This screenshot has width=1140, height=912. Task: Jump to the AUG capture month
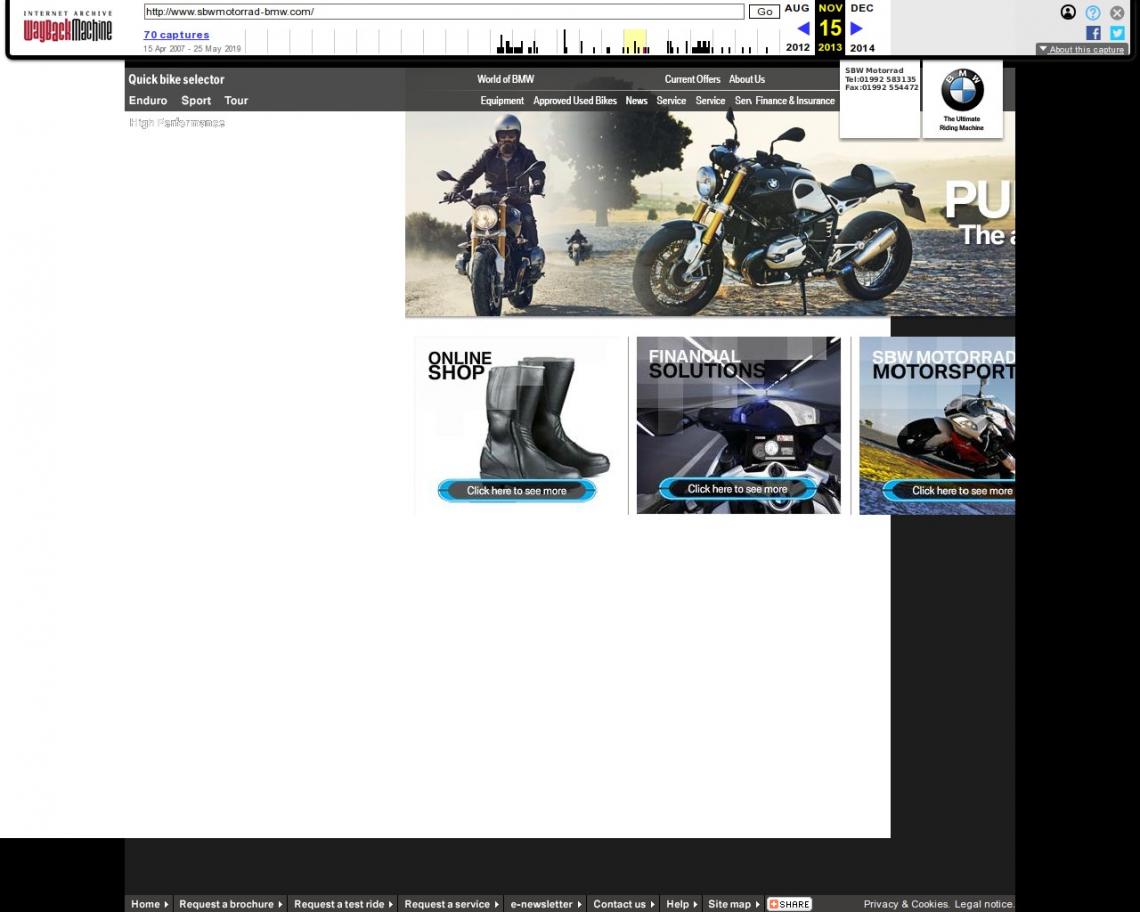(797, 8)
